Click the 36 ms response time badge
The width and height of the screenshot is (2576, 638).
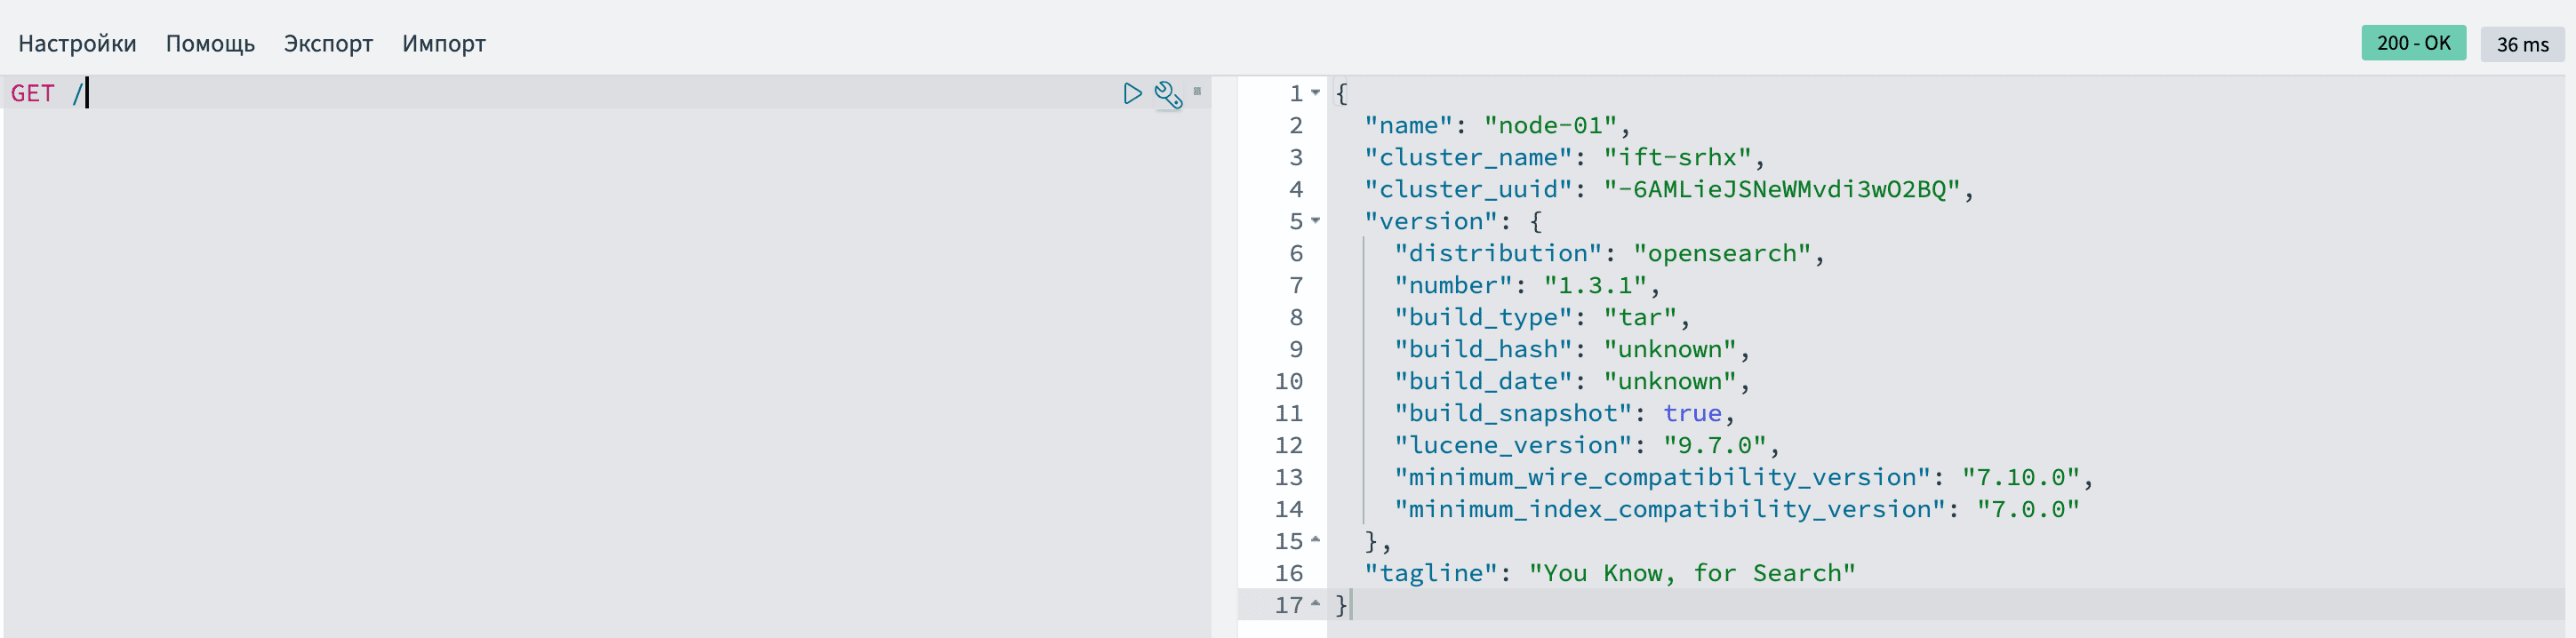[2522, 45]
